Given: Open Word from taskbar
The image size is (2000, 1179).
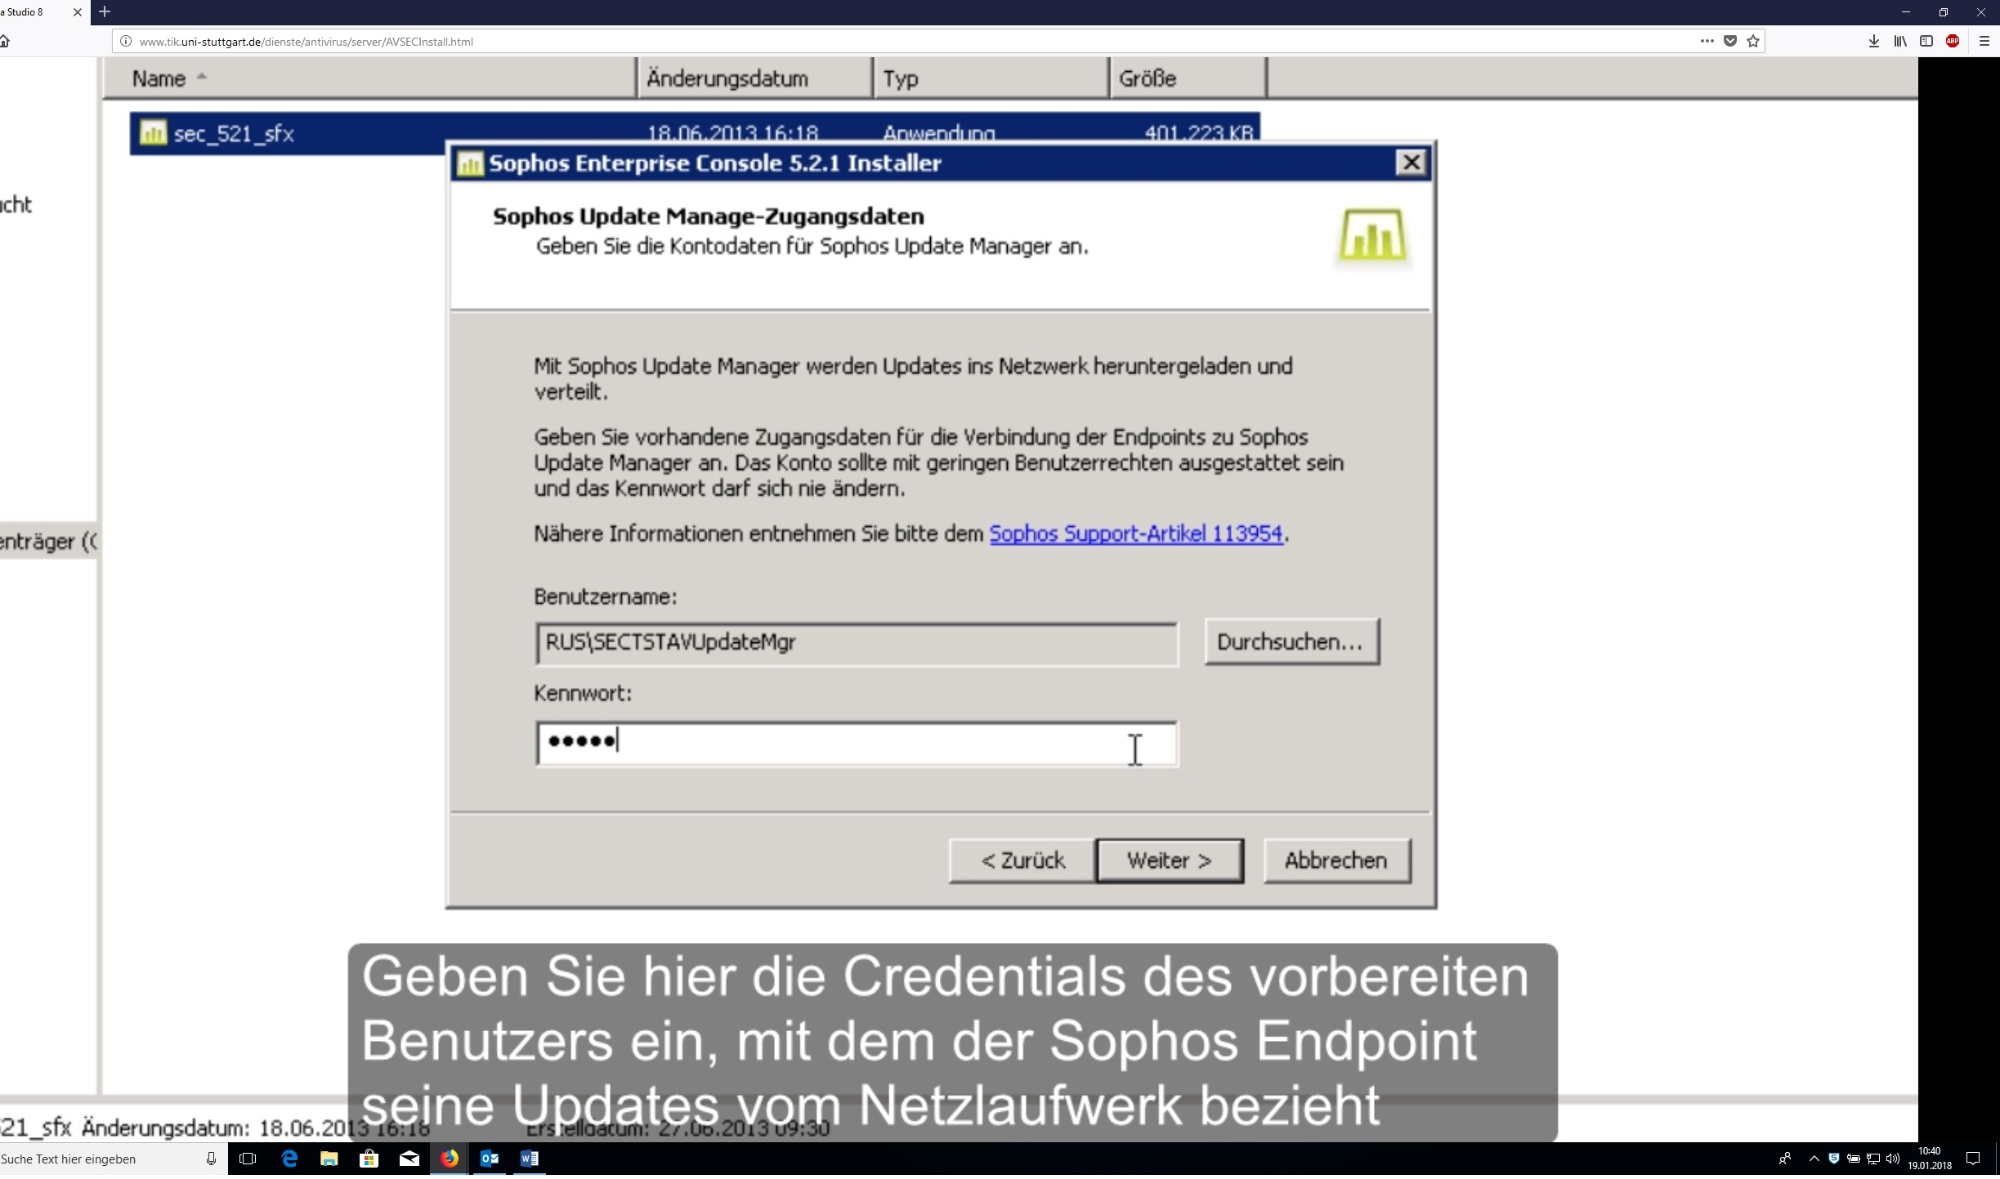Looking at the screenshot, I should 529,1159.
